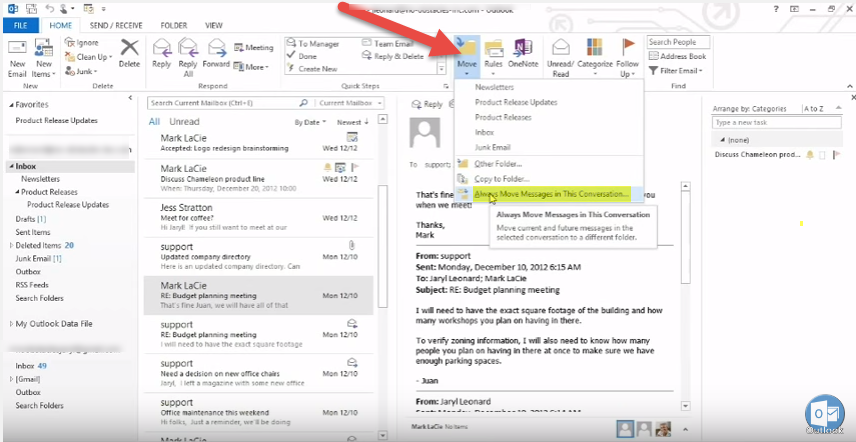856x442 pixels.
Task: Click Ignore in the Delete group
Action: tap(82, 43)
